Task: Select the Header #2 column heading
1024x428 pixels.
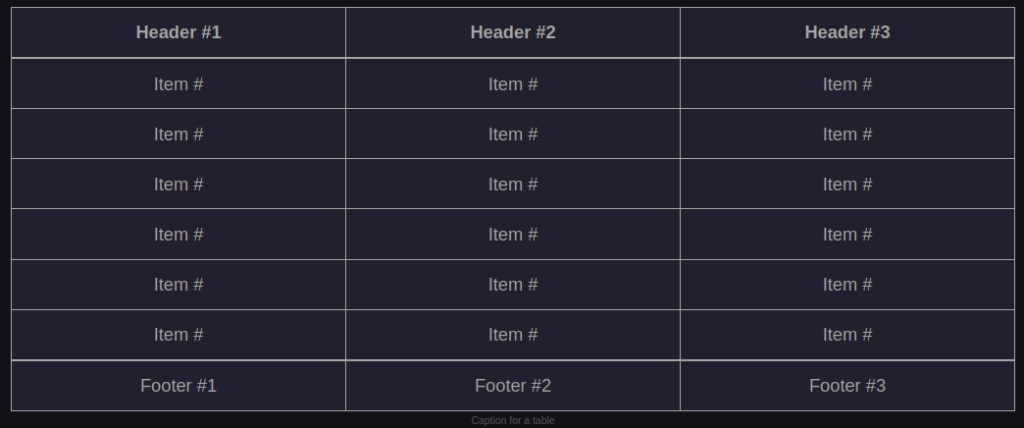Action: pyautogui.click(x=512, y=33)
